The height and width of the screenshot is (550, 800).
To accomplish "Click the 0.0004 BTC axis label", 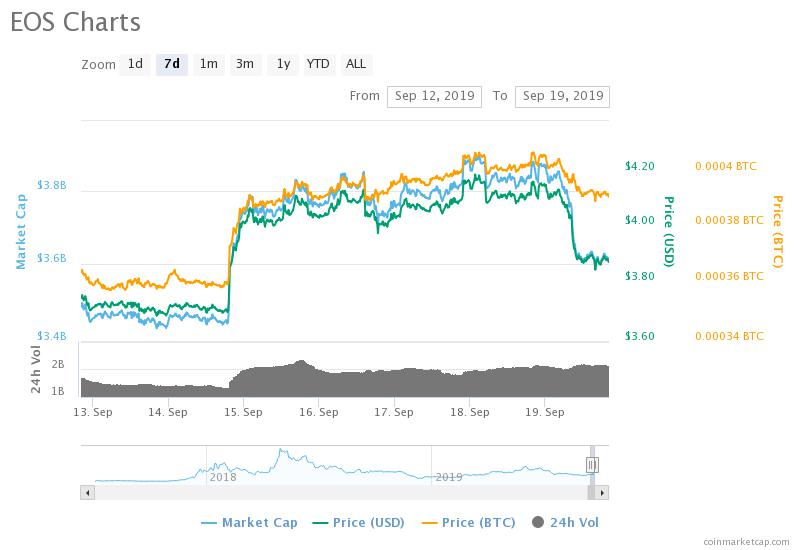I will [726, 166].
